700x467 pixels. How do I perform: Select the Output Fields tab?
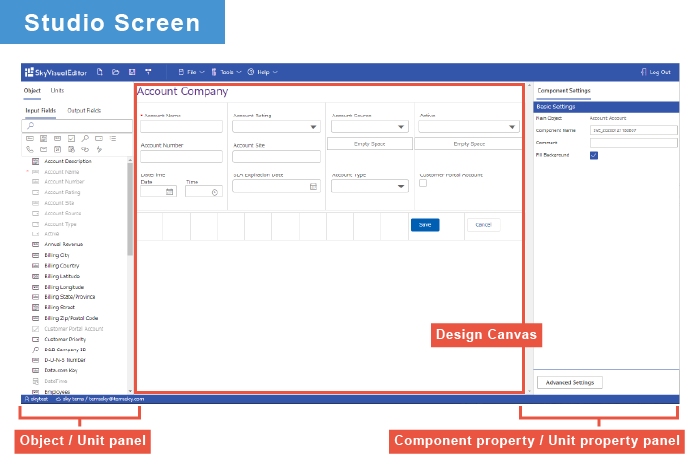84,110
